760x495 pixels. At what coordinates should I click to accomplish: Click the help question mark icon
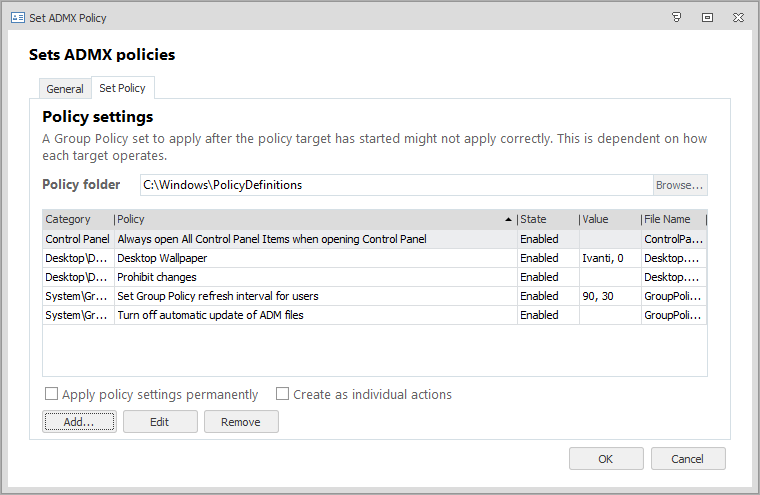tap(677, 17)
